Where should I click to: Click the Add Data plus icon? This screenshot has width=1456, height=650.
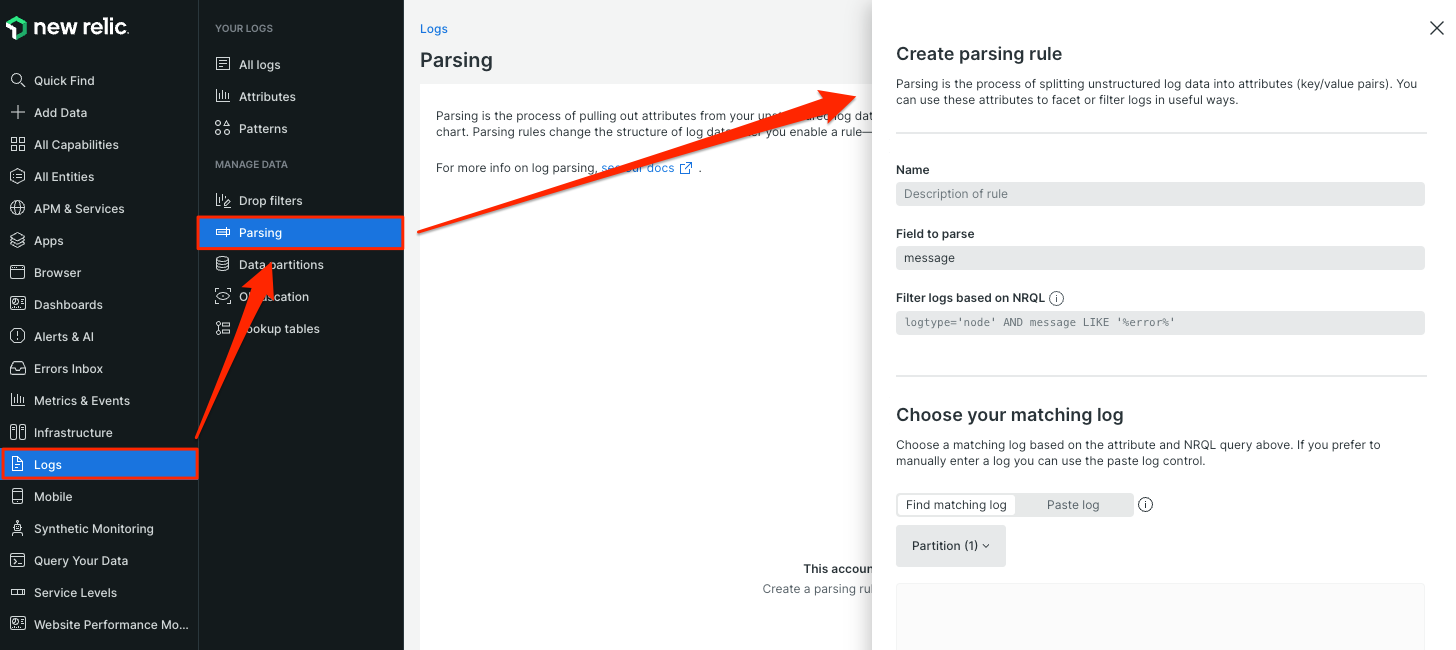[x=17, y=112]
